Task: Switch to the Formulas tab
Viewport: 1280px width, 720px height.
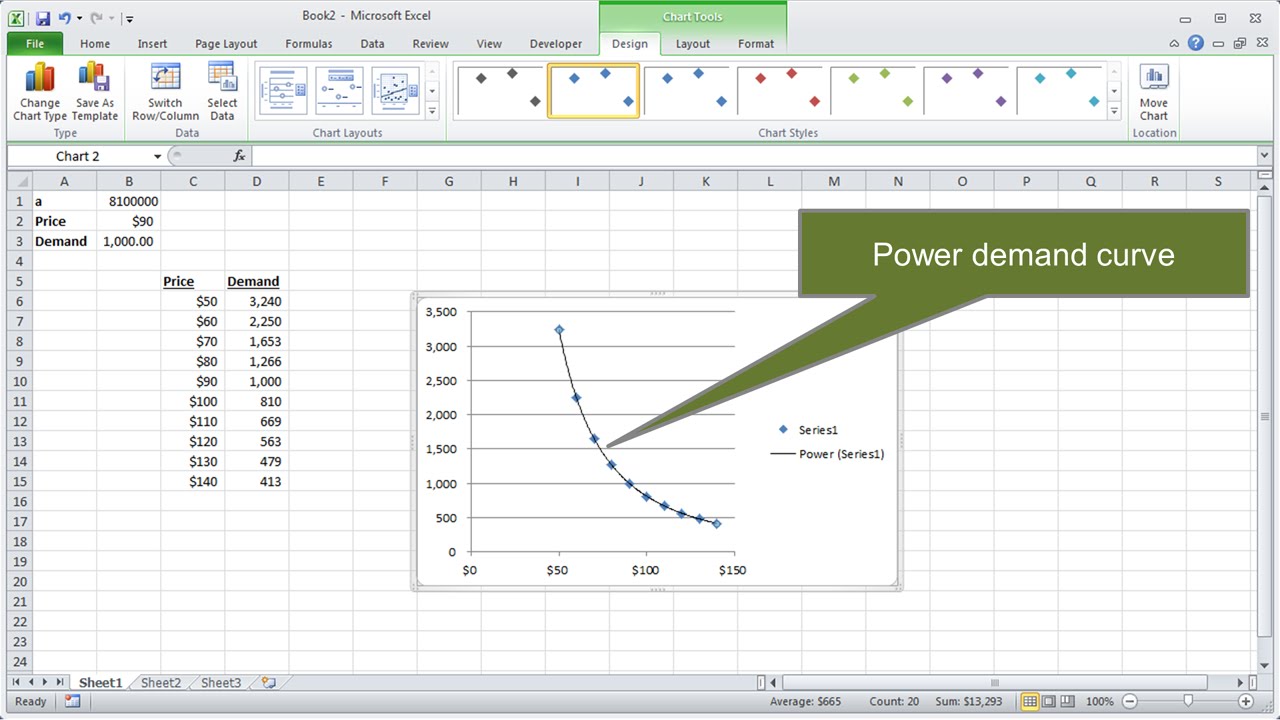Action: tap(309, 44)
